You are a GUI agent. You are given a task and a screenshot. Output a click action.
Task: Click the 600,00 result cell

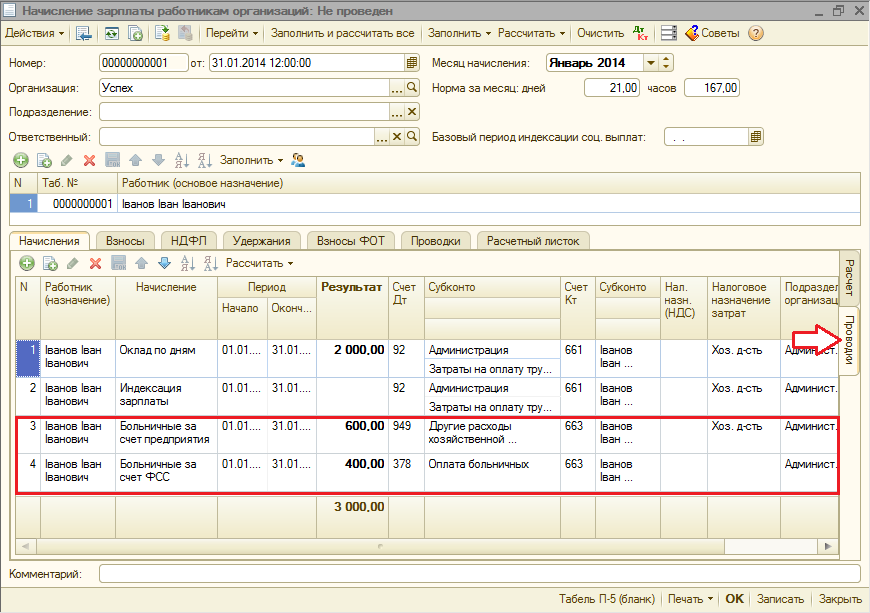[352, 434]
